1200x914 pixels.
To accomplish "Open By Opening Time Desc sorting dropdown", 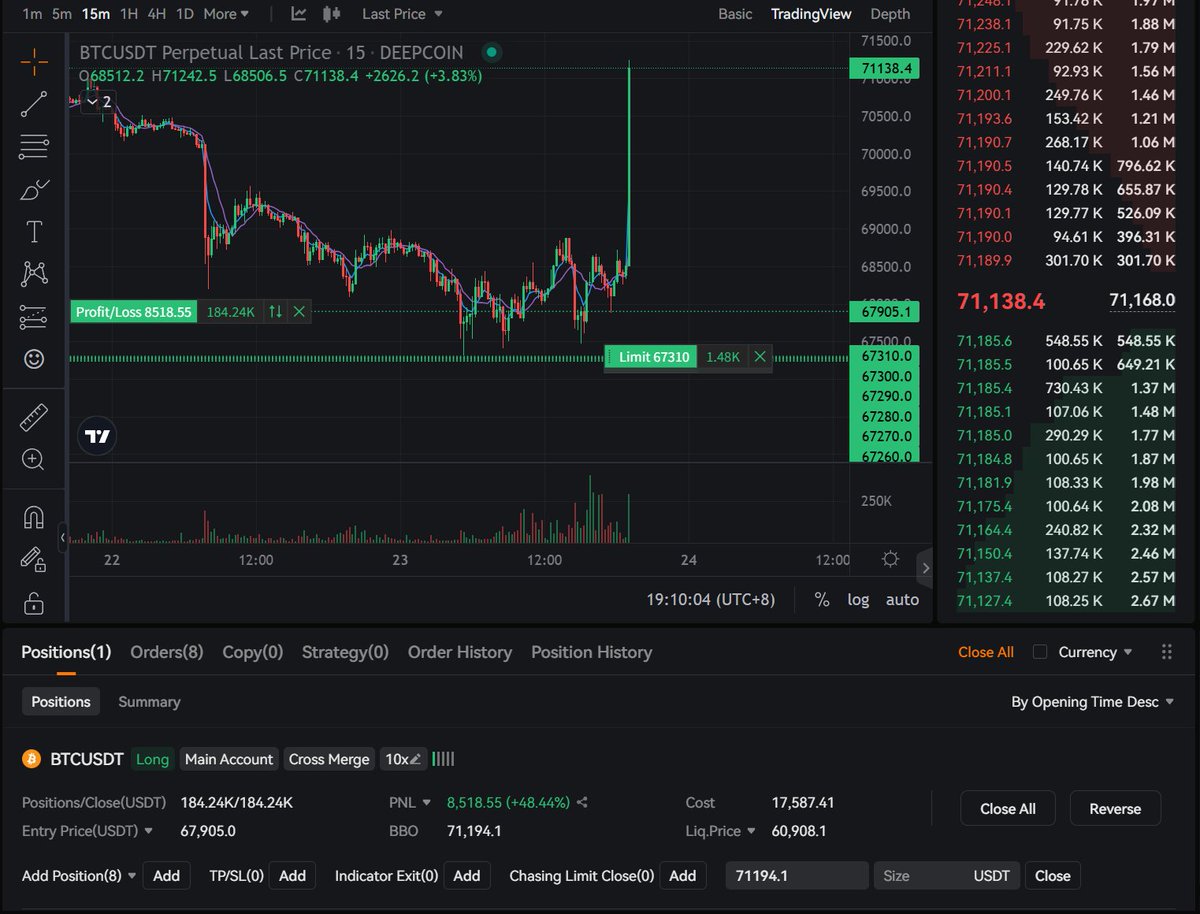I will click(x=1092, y=702).
